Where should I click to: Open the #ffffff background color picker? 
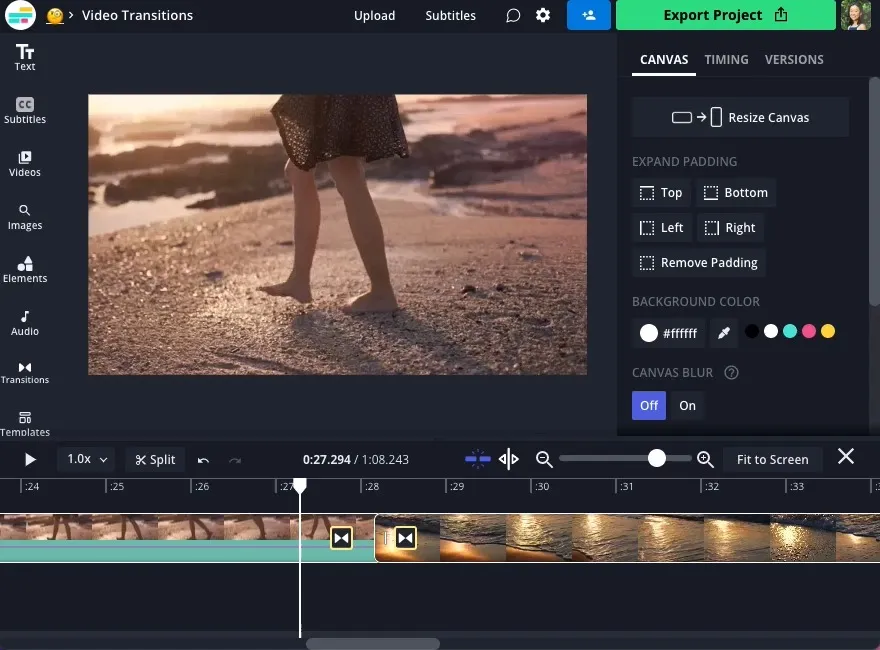[x=669, y=333]
